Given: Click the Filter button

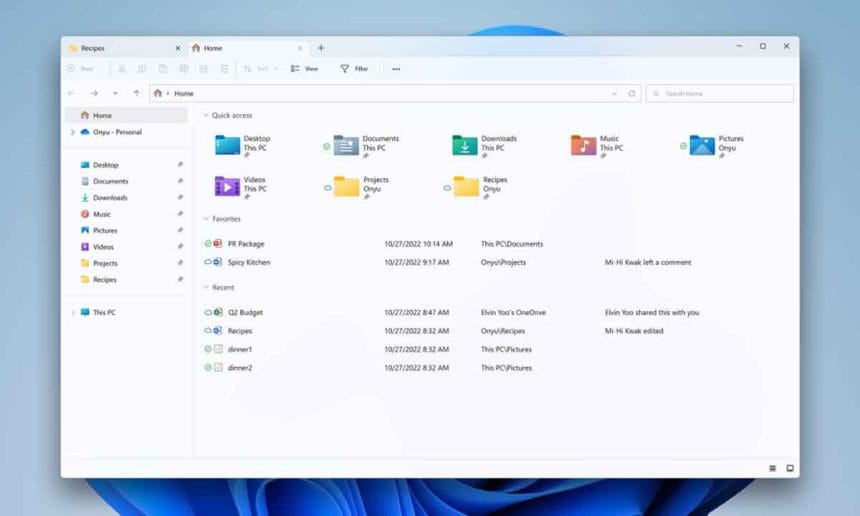Looking at the screenshot, I should pyautogui.click(x=354, y=69).
